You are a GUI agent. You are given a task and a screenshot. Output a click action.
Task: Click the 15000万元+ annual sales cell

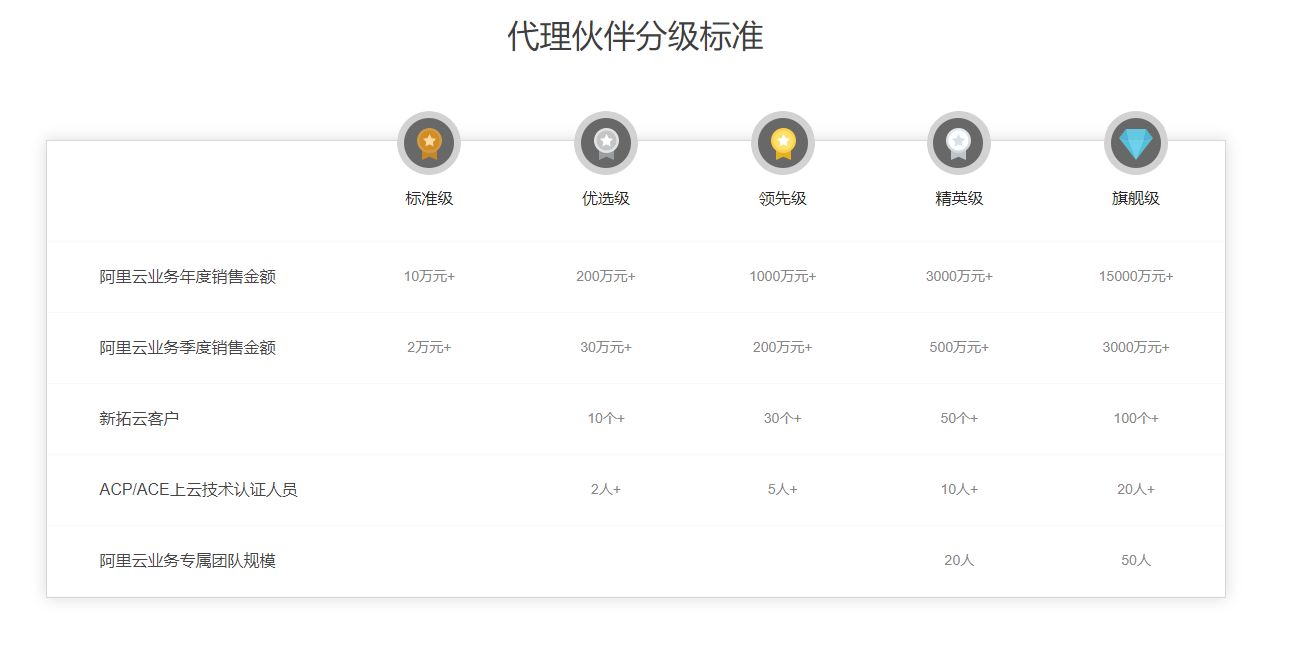(1136, 277)
